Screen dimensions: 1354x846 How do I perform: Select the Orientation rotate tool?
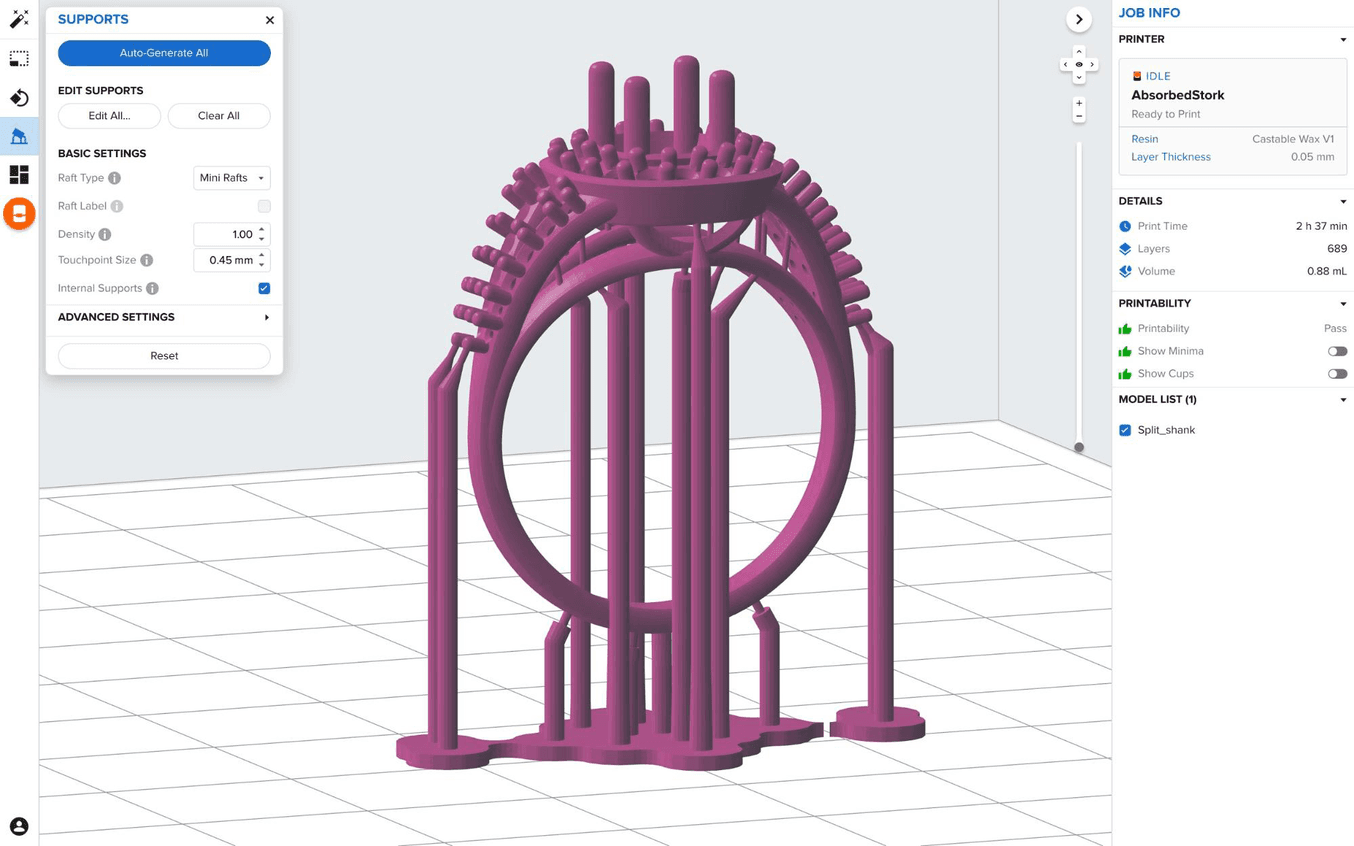pos(19,98)
